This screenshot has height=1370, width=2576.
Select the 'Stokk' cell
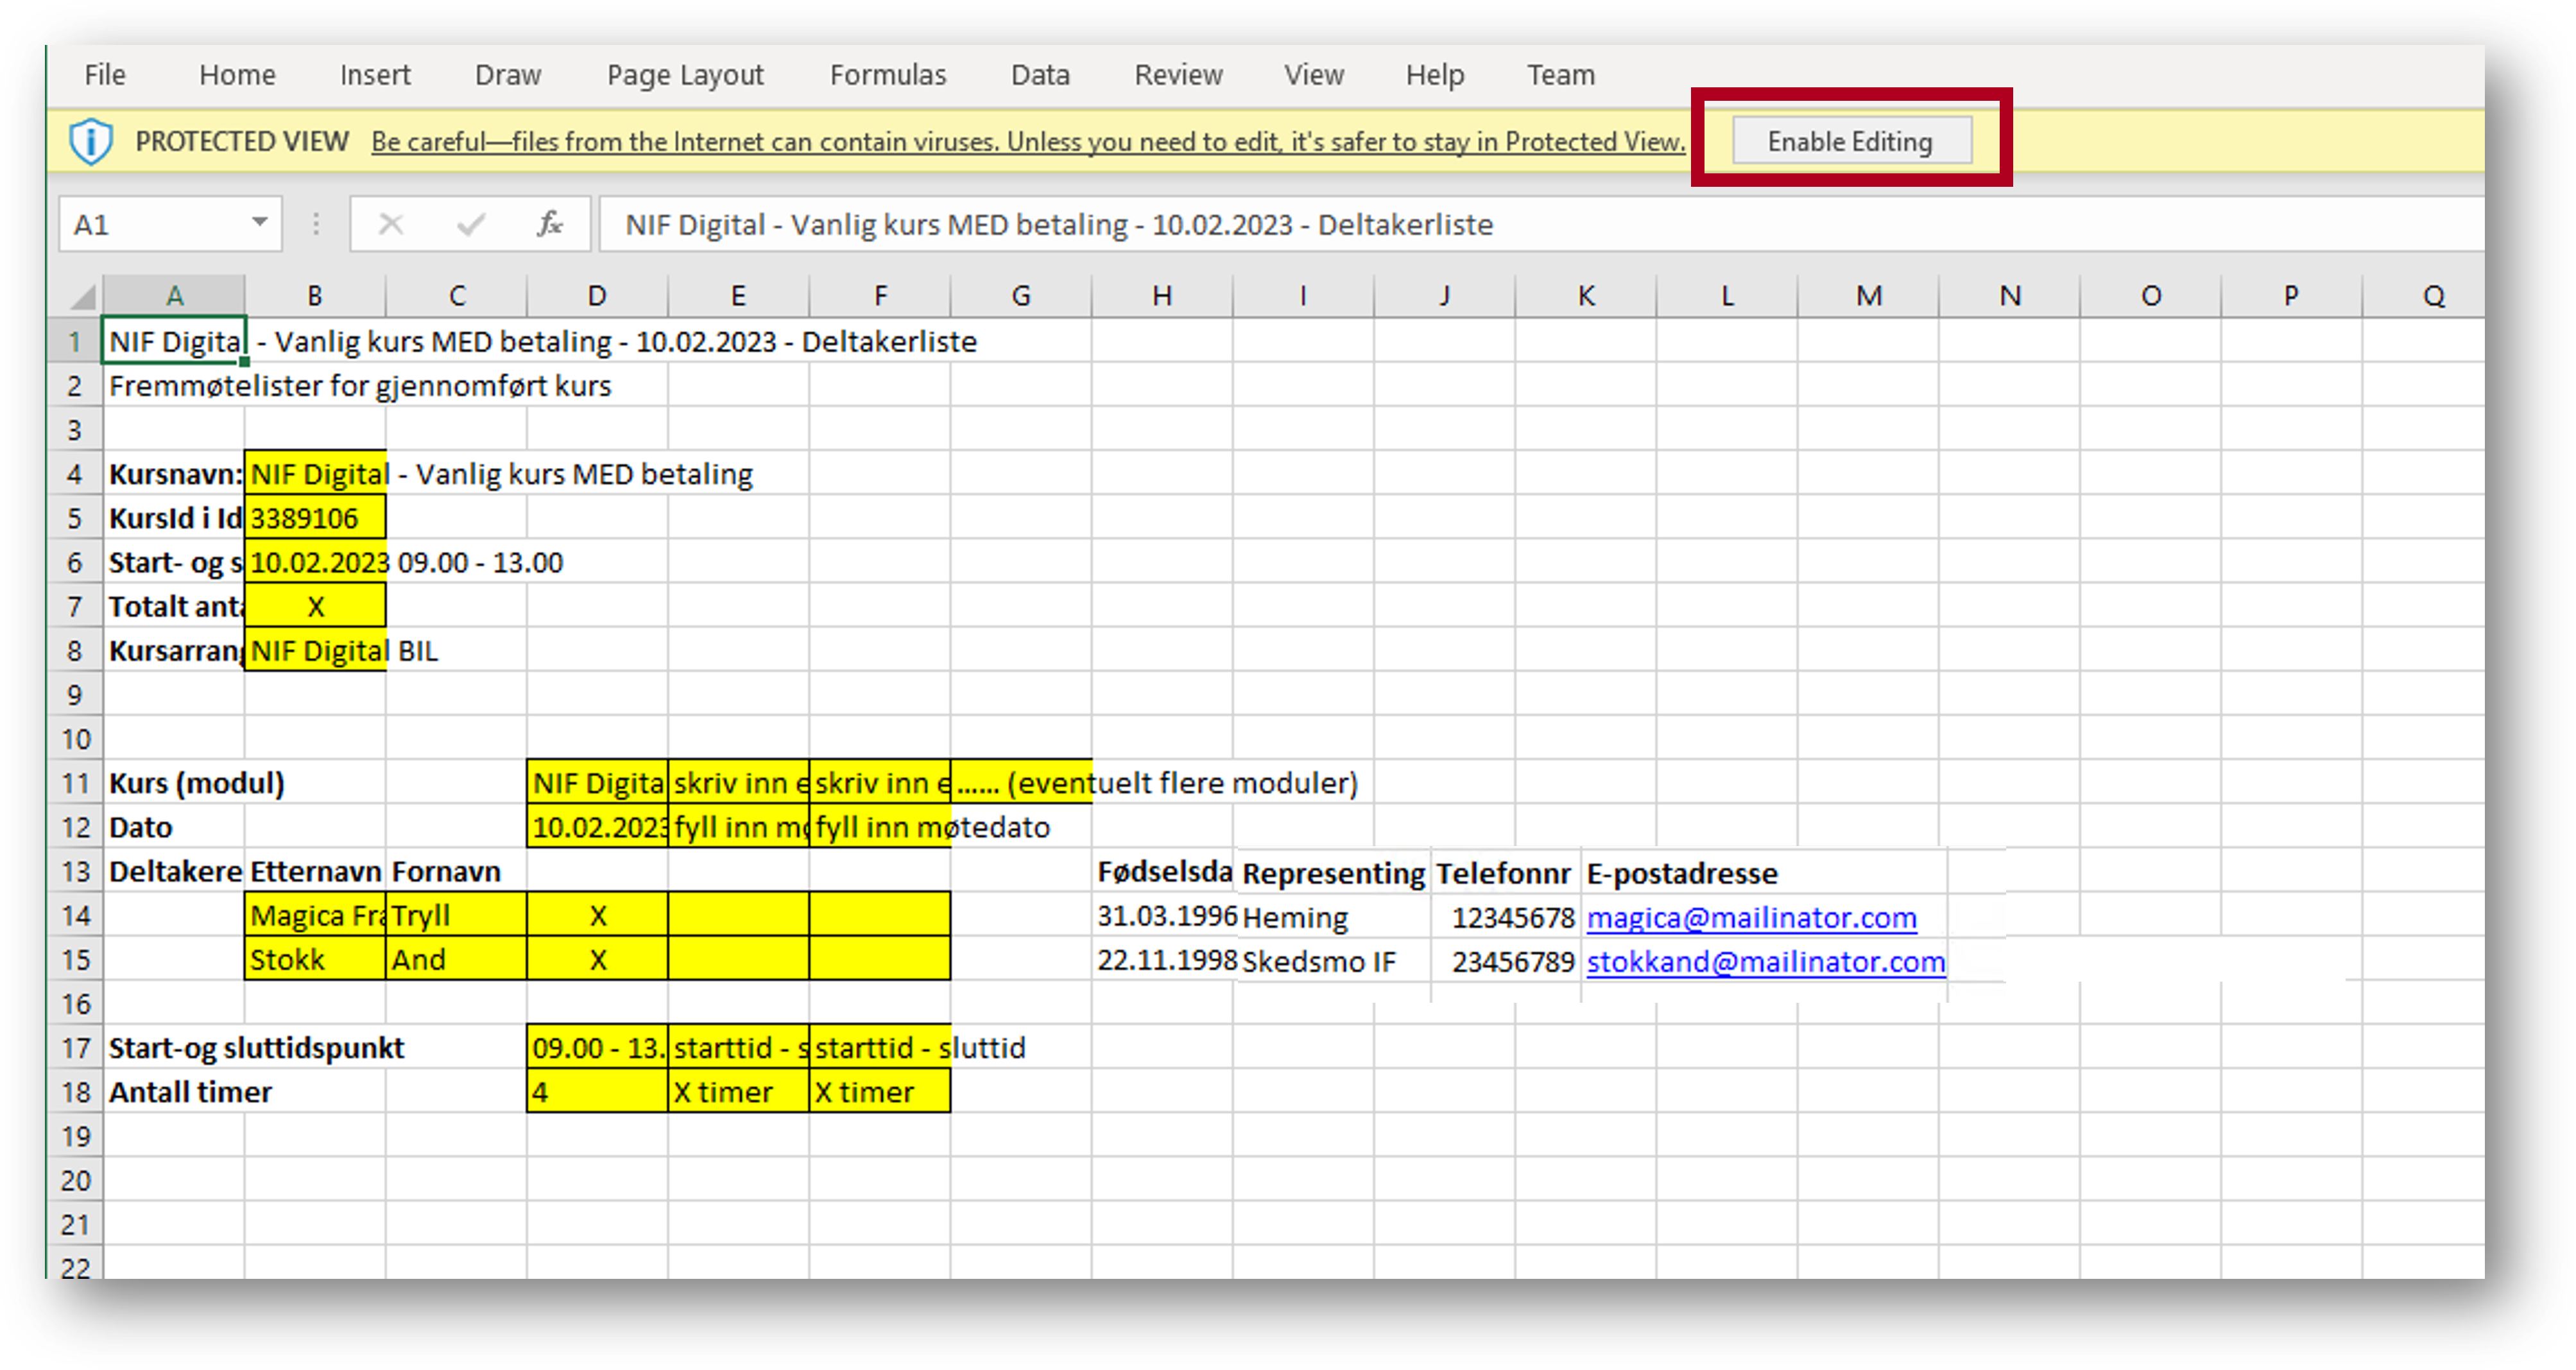coord(315,959)
